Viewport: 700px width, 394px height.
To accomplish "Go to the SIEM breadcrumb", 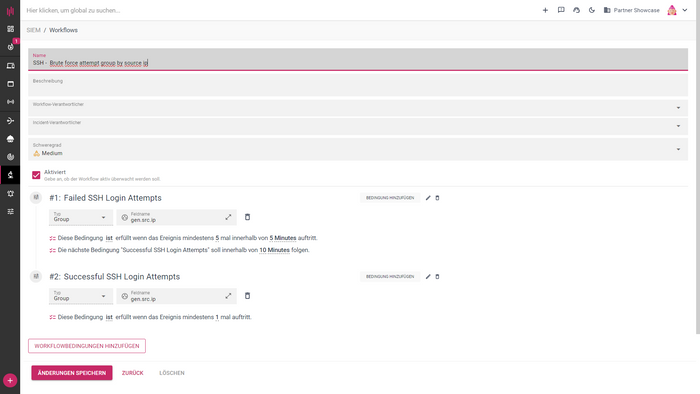I will click(x=33, y=30).
